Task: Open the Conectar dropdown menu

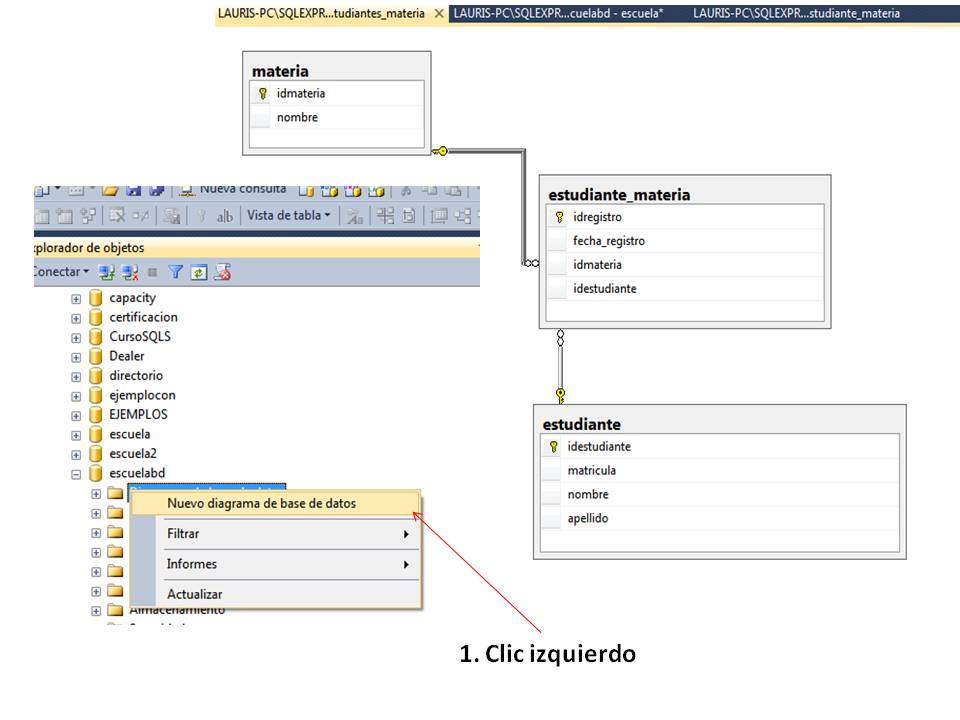Action: (85, 271)
